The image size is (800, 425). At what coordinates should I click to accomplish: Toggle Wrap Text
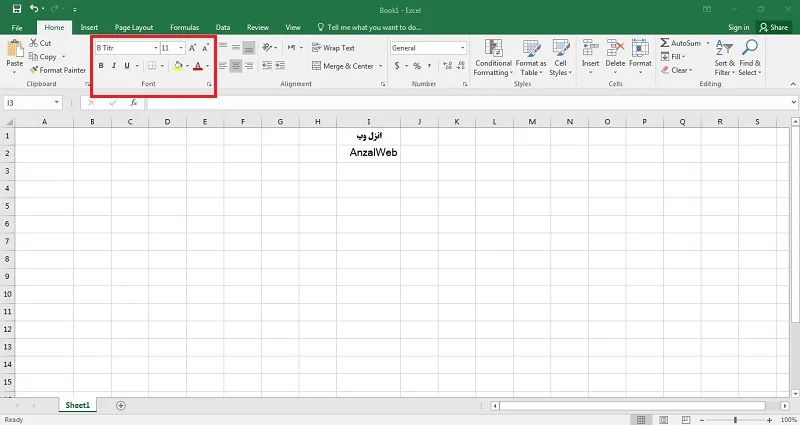(x=333, y=48)
